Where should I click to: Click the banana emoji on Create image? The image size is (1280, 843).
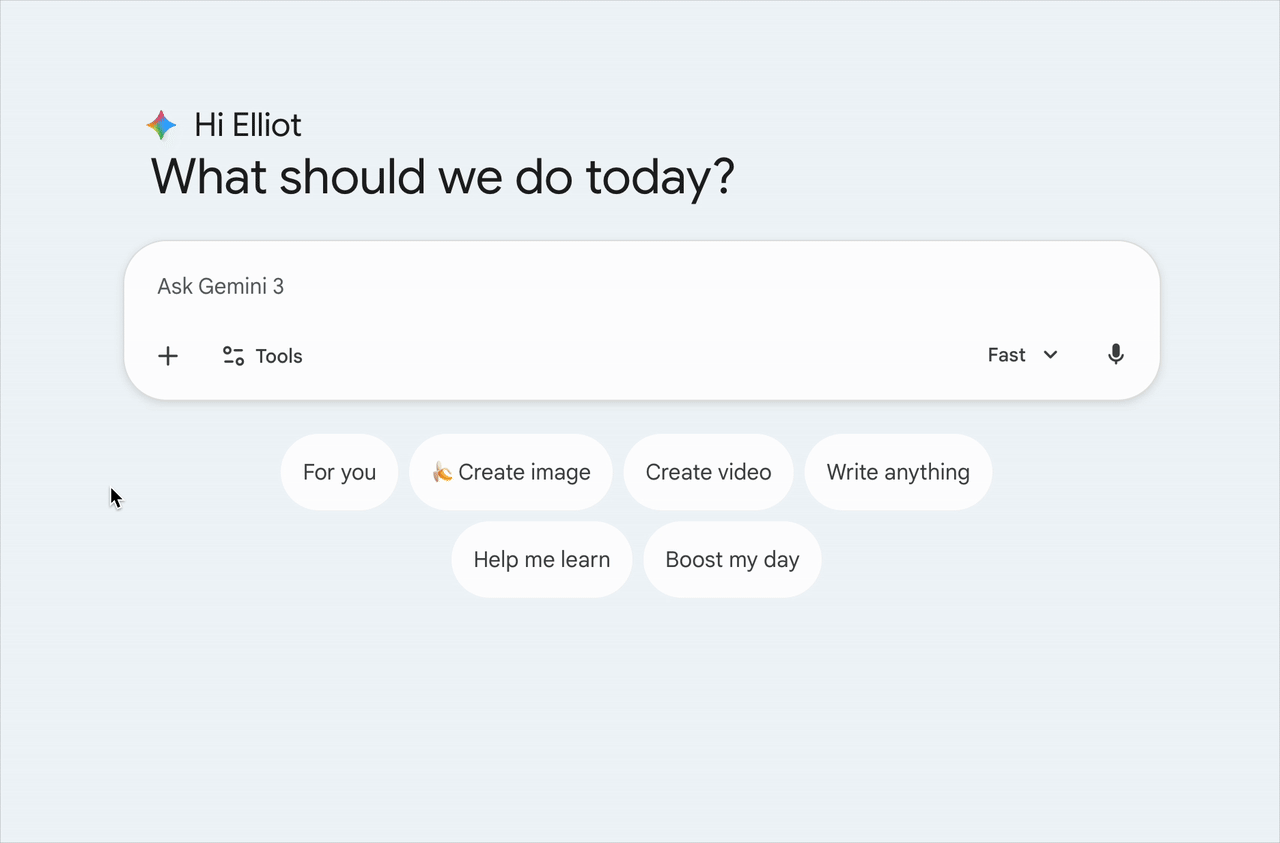click(x=442, y=472)
